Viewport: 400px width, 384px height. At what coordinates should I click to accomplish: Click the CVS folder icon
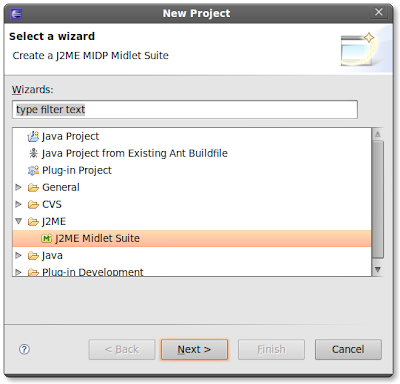click(x=33, y=205)
